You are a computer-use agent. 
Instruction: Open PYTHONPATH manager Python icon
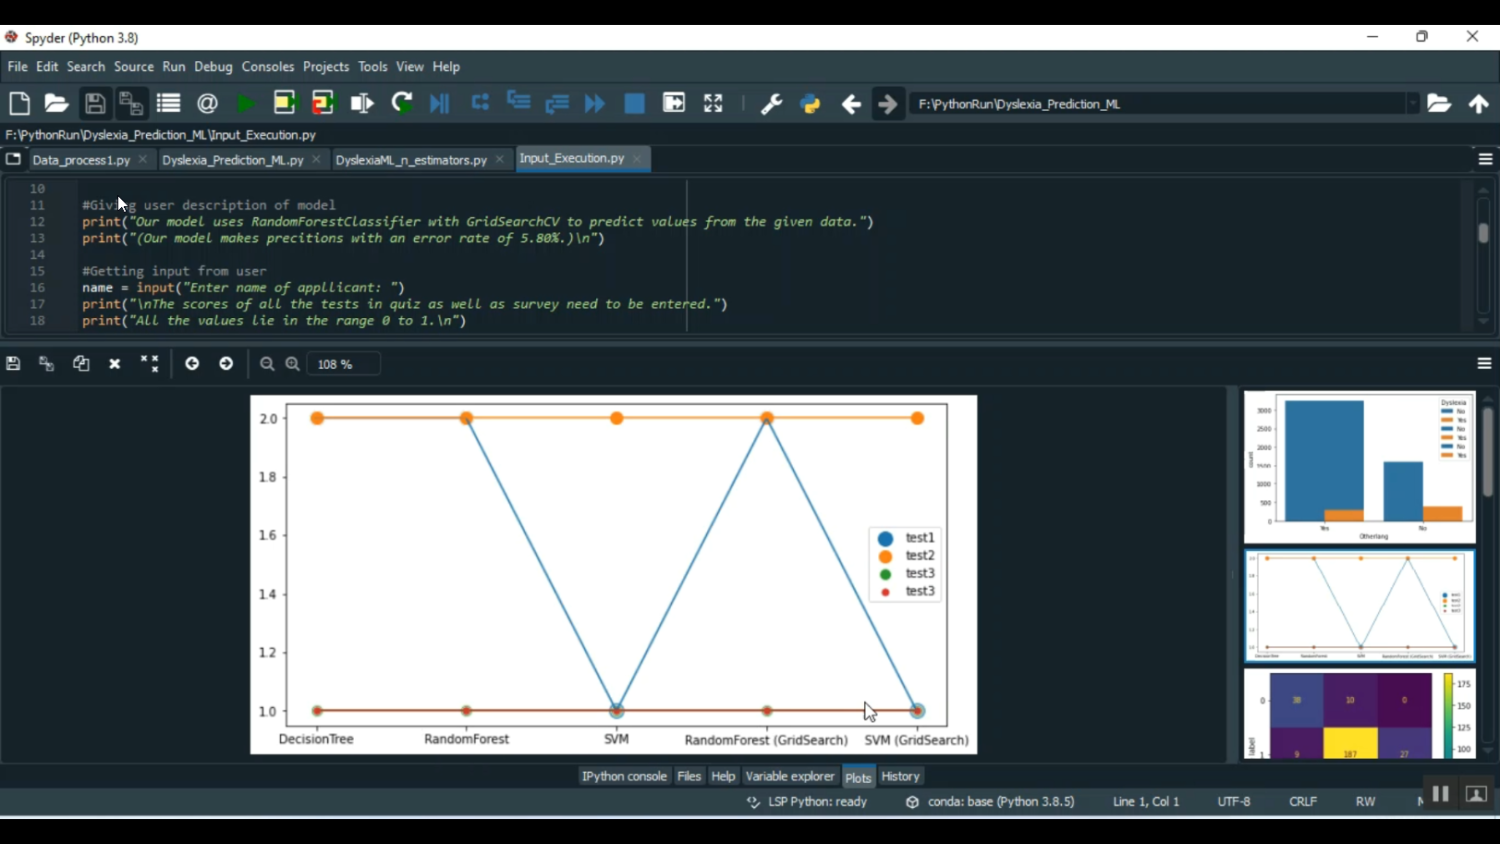click(810, 104)
